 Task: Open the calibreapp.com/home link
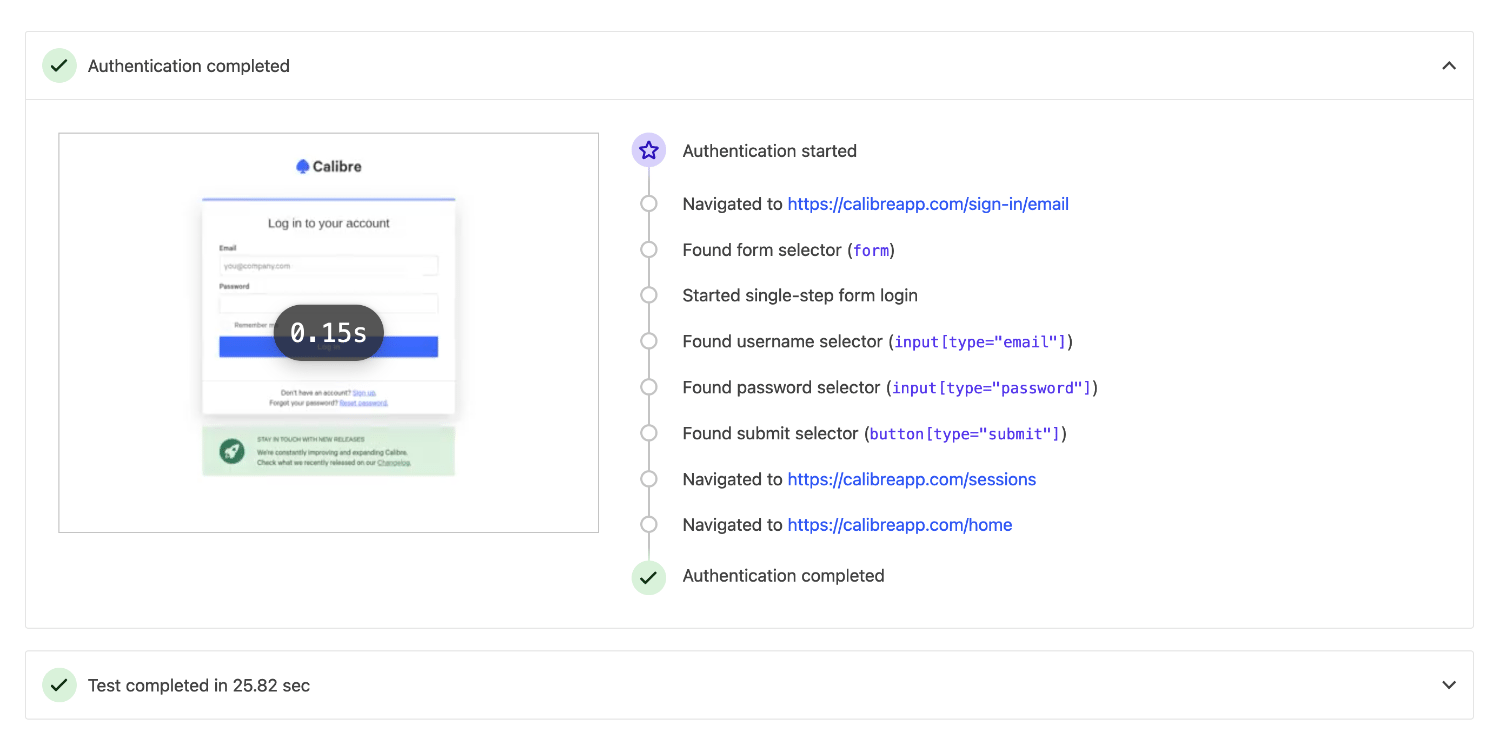(x=899, y=524)
